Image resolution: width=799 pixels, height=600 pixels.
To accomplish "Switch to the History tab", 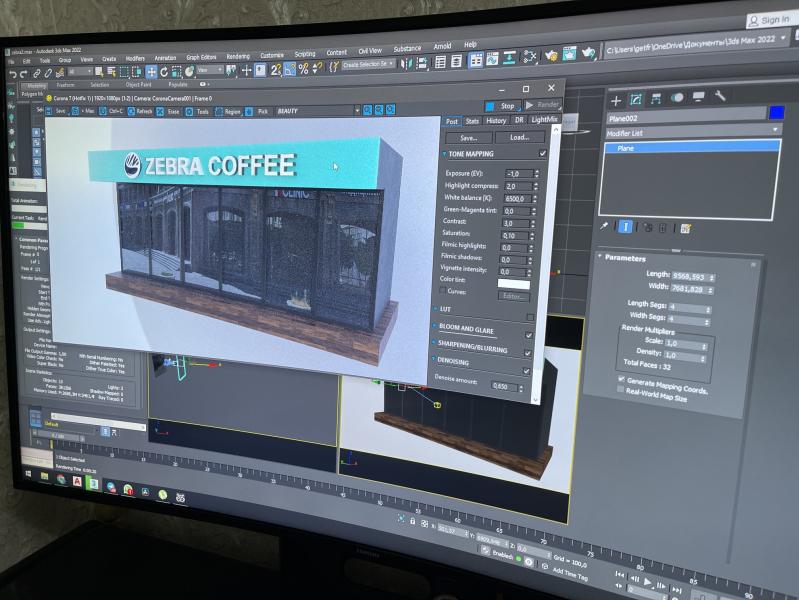I will click(496, 120).
